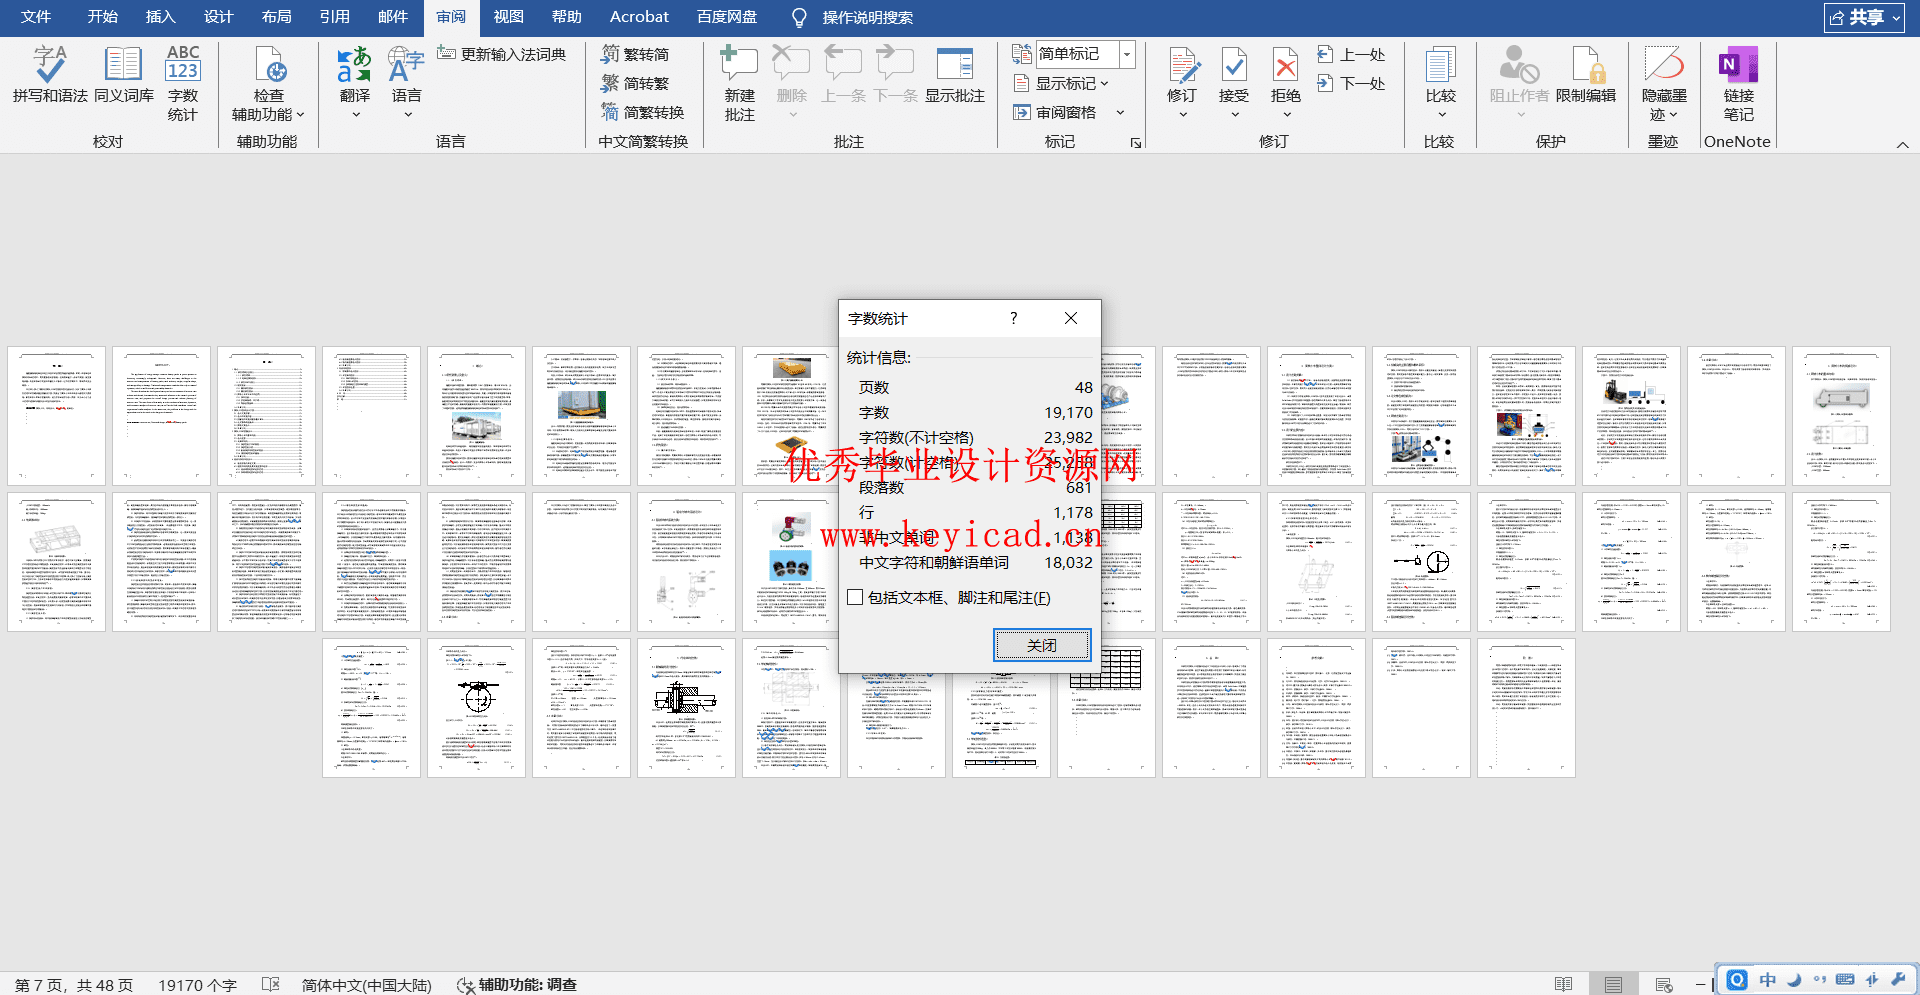Switch to Read Mode view in status bar
Viewport: 1920px width, 995px height.
(1564, 985)
